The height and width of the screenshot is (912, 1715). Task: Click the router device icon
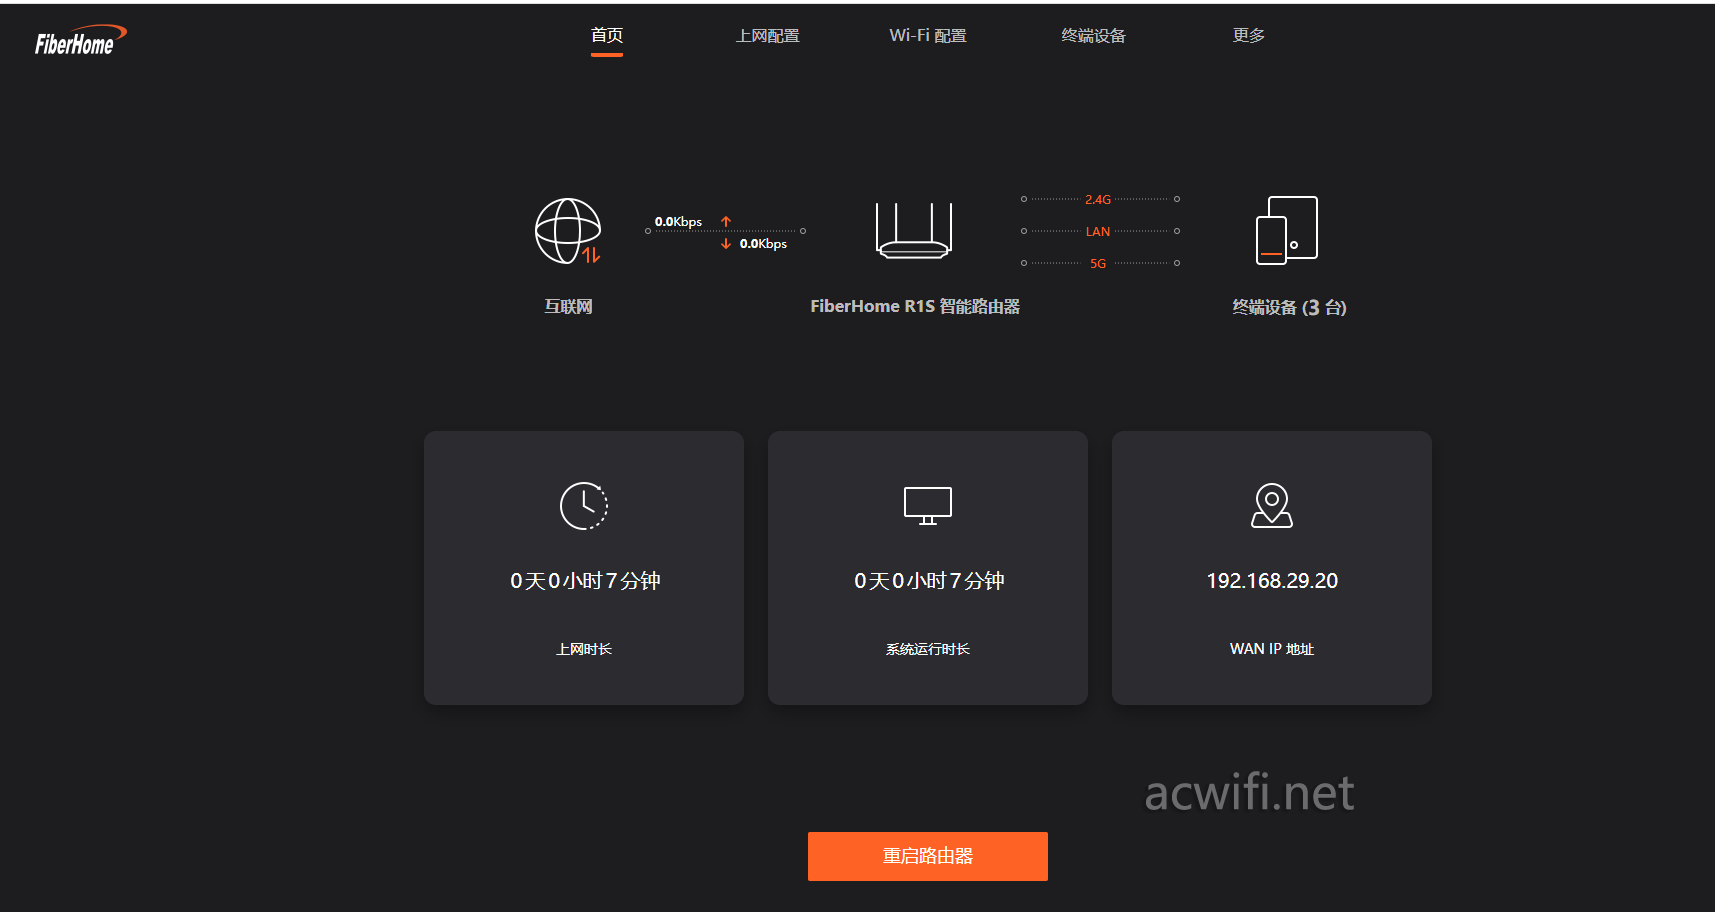pyautogui.click(x=914, y=231)
